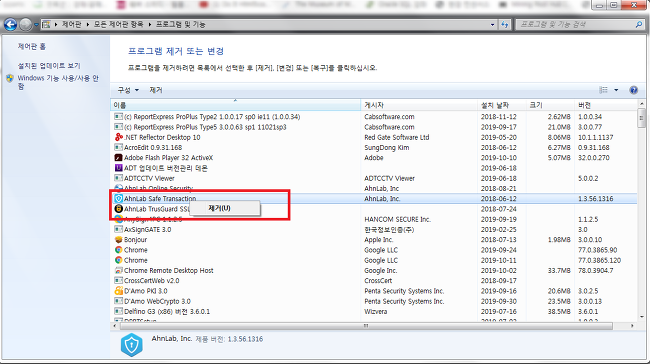Sort by the 크기 column header

point(550,105)
